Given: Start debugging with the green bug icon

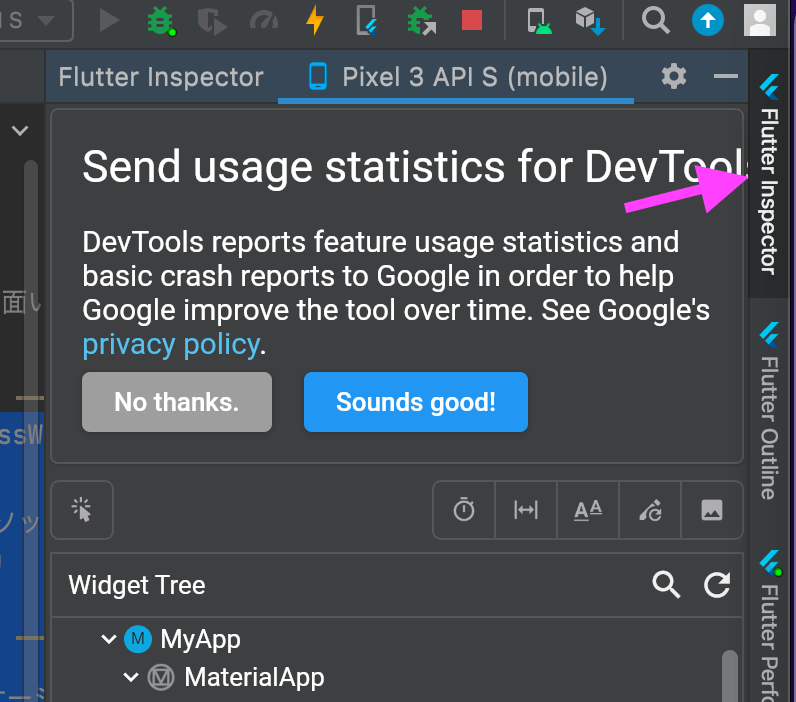Looking at the screenshot, I should 161,21.
